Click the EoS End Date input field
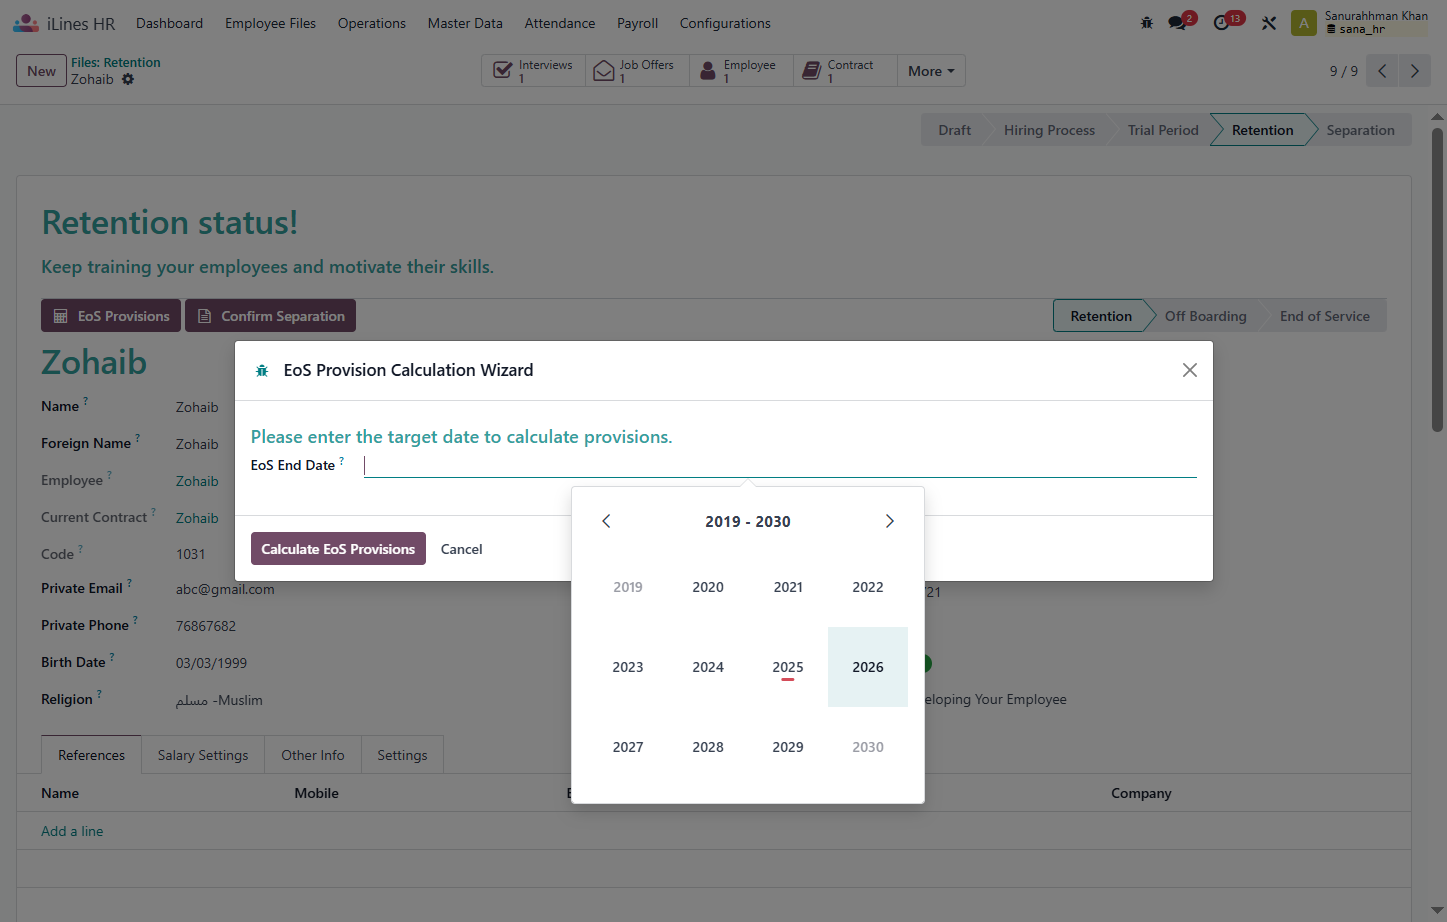The height and width of the screenshot is (922, 1447). [780, 465]
